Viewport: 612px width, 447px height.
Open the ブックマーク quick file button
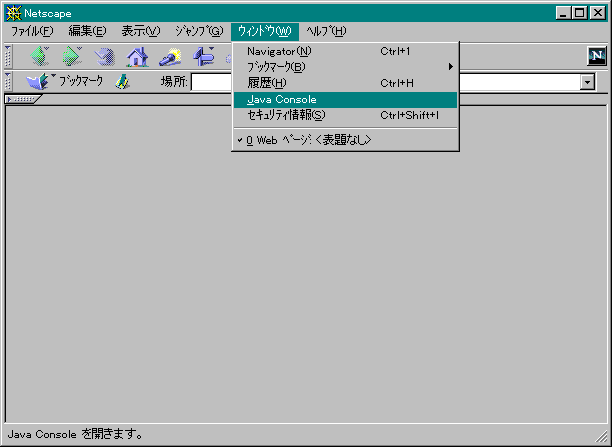[64, 81]
